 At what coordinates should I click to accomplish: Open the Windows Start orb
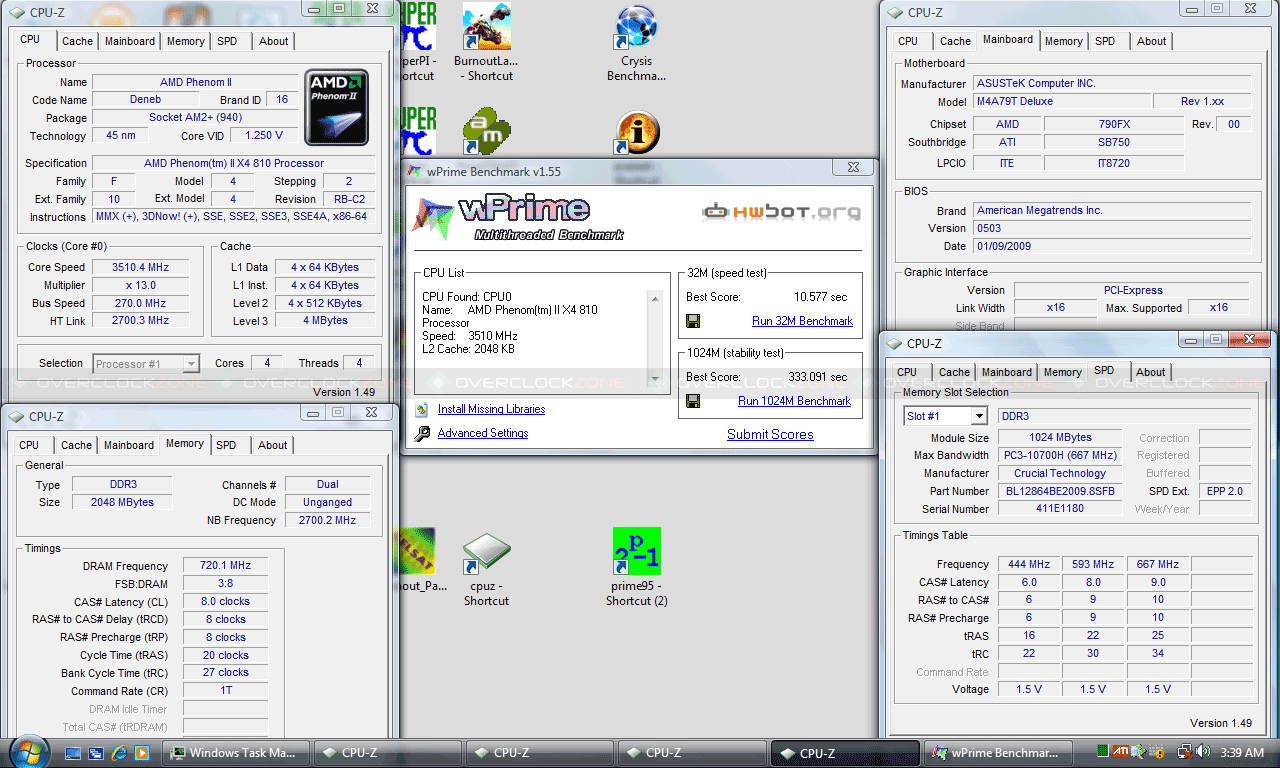[27, 752]
